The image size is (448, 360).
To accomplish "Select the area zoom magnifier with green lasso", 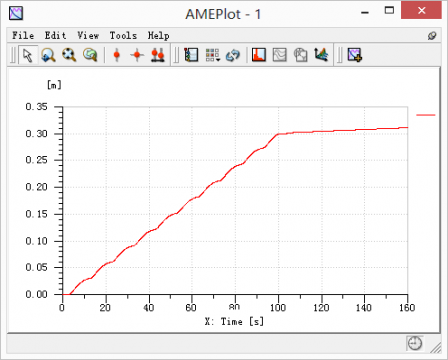I will click(90, 55).
